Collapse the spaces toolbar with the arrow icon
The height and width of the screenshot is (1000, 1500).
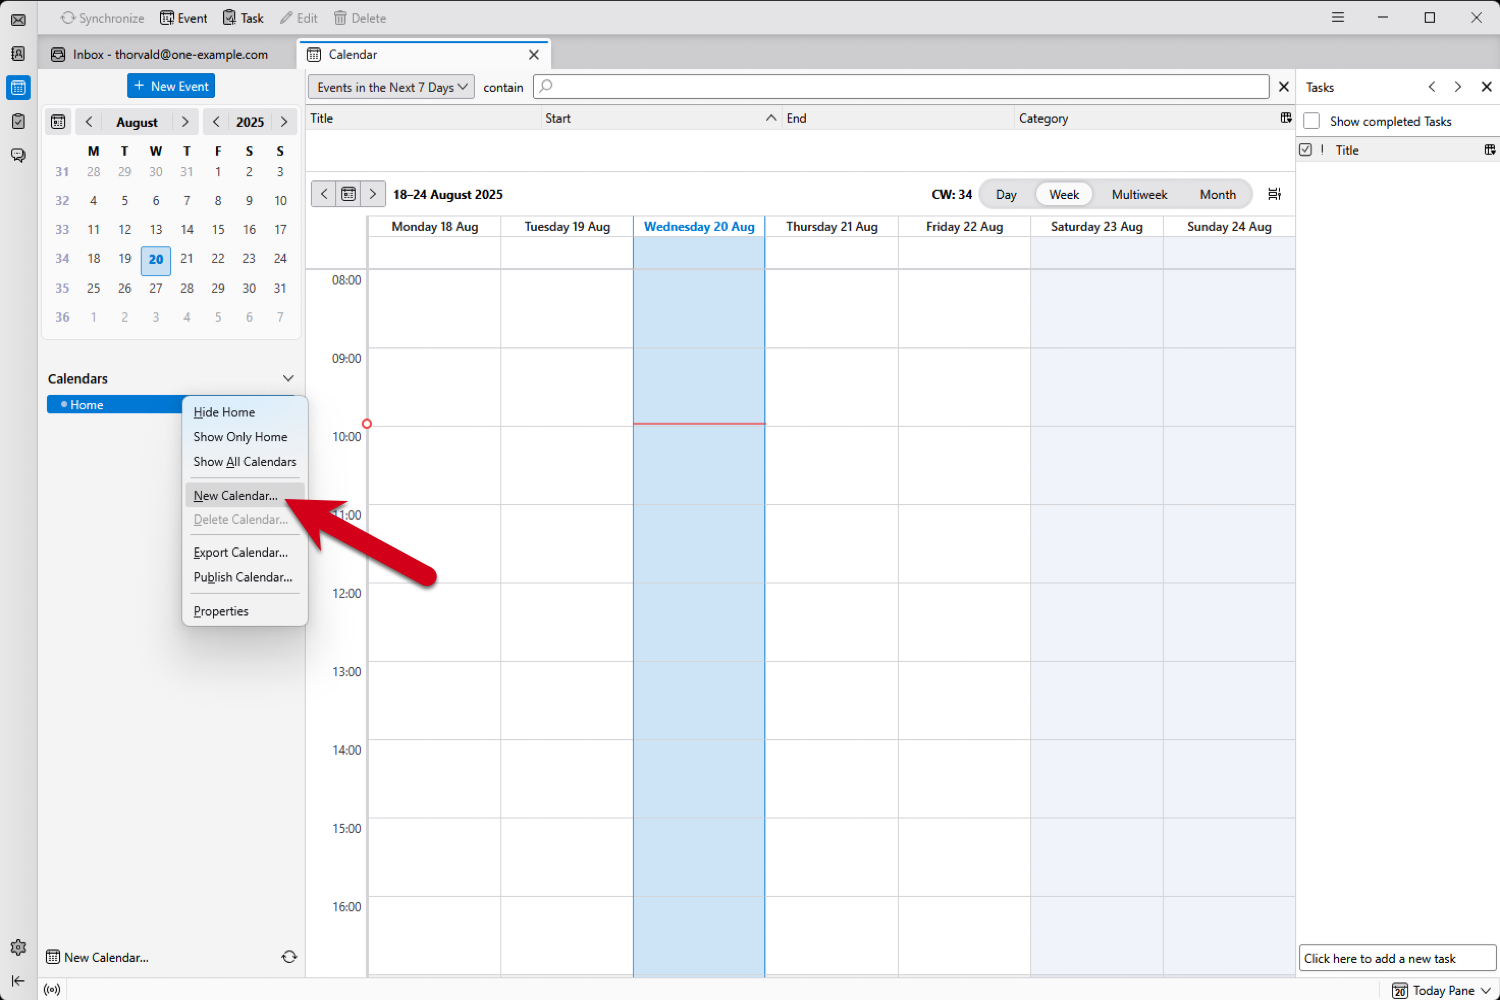[x=18, y=981]
